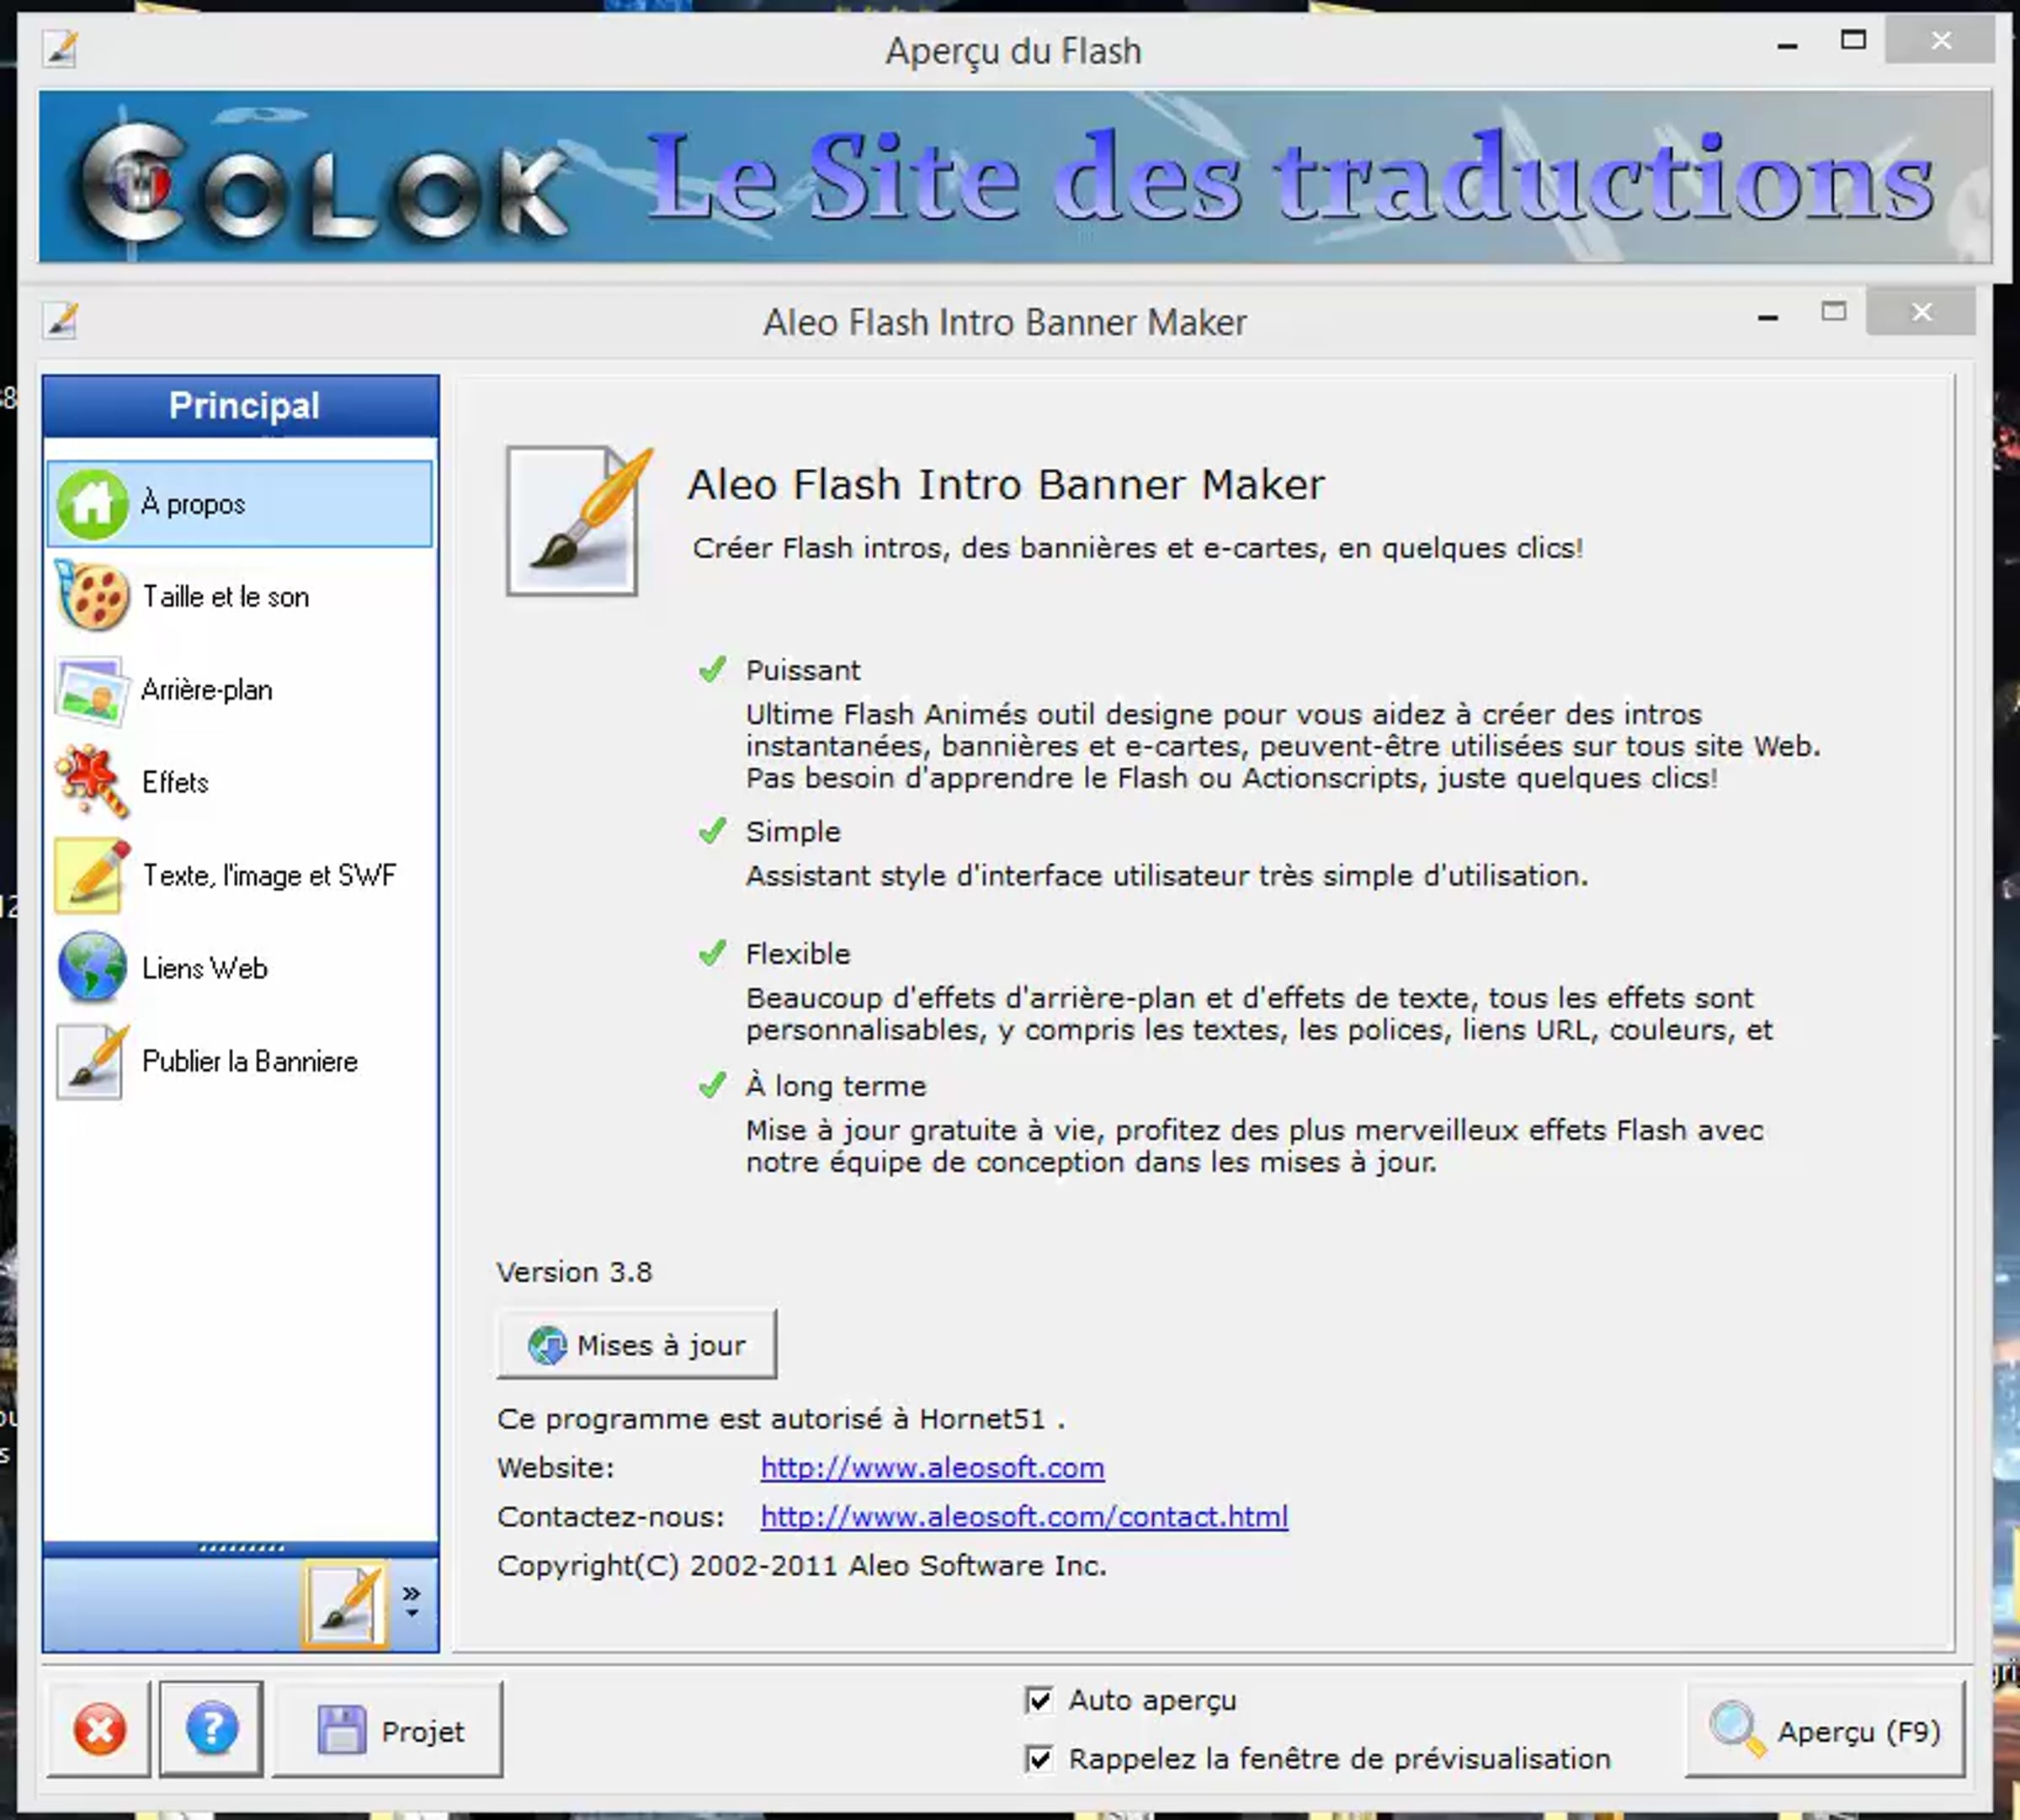Click the Aperçu du Flash title bar icon
The image size is (2020, 1820).
[60, 48]
